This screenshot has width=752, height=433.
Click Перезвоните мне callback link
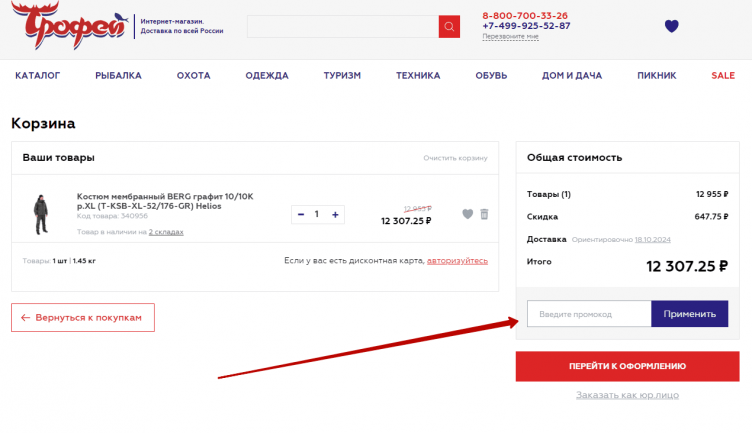pos(510,36)
